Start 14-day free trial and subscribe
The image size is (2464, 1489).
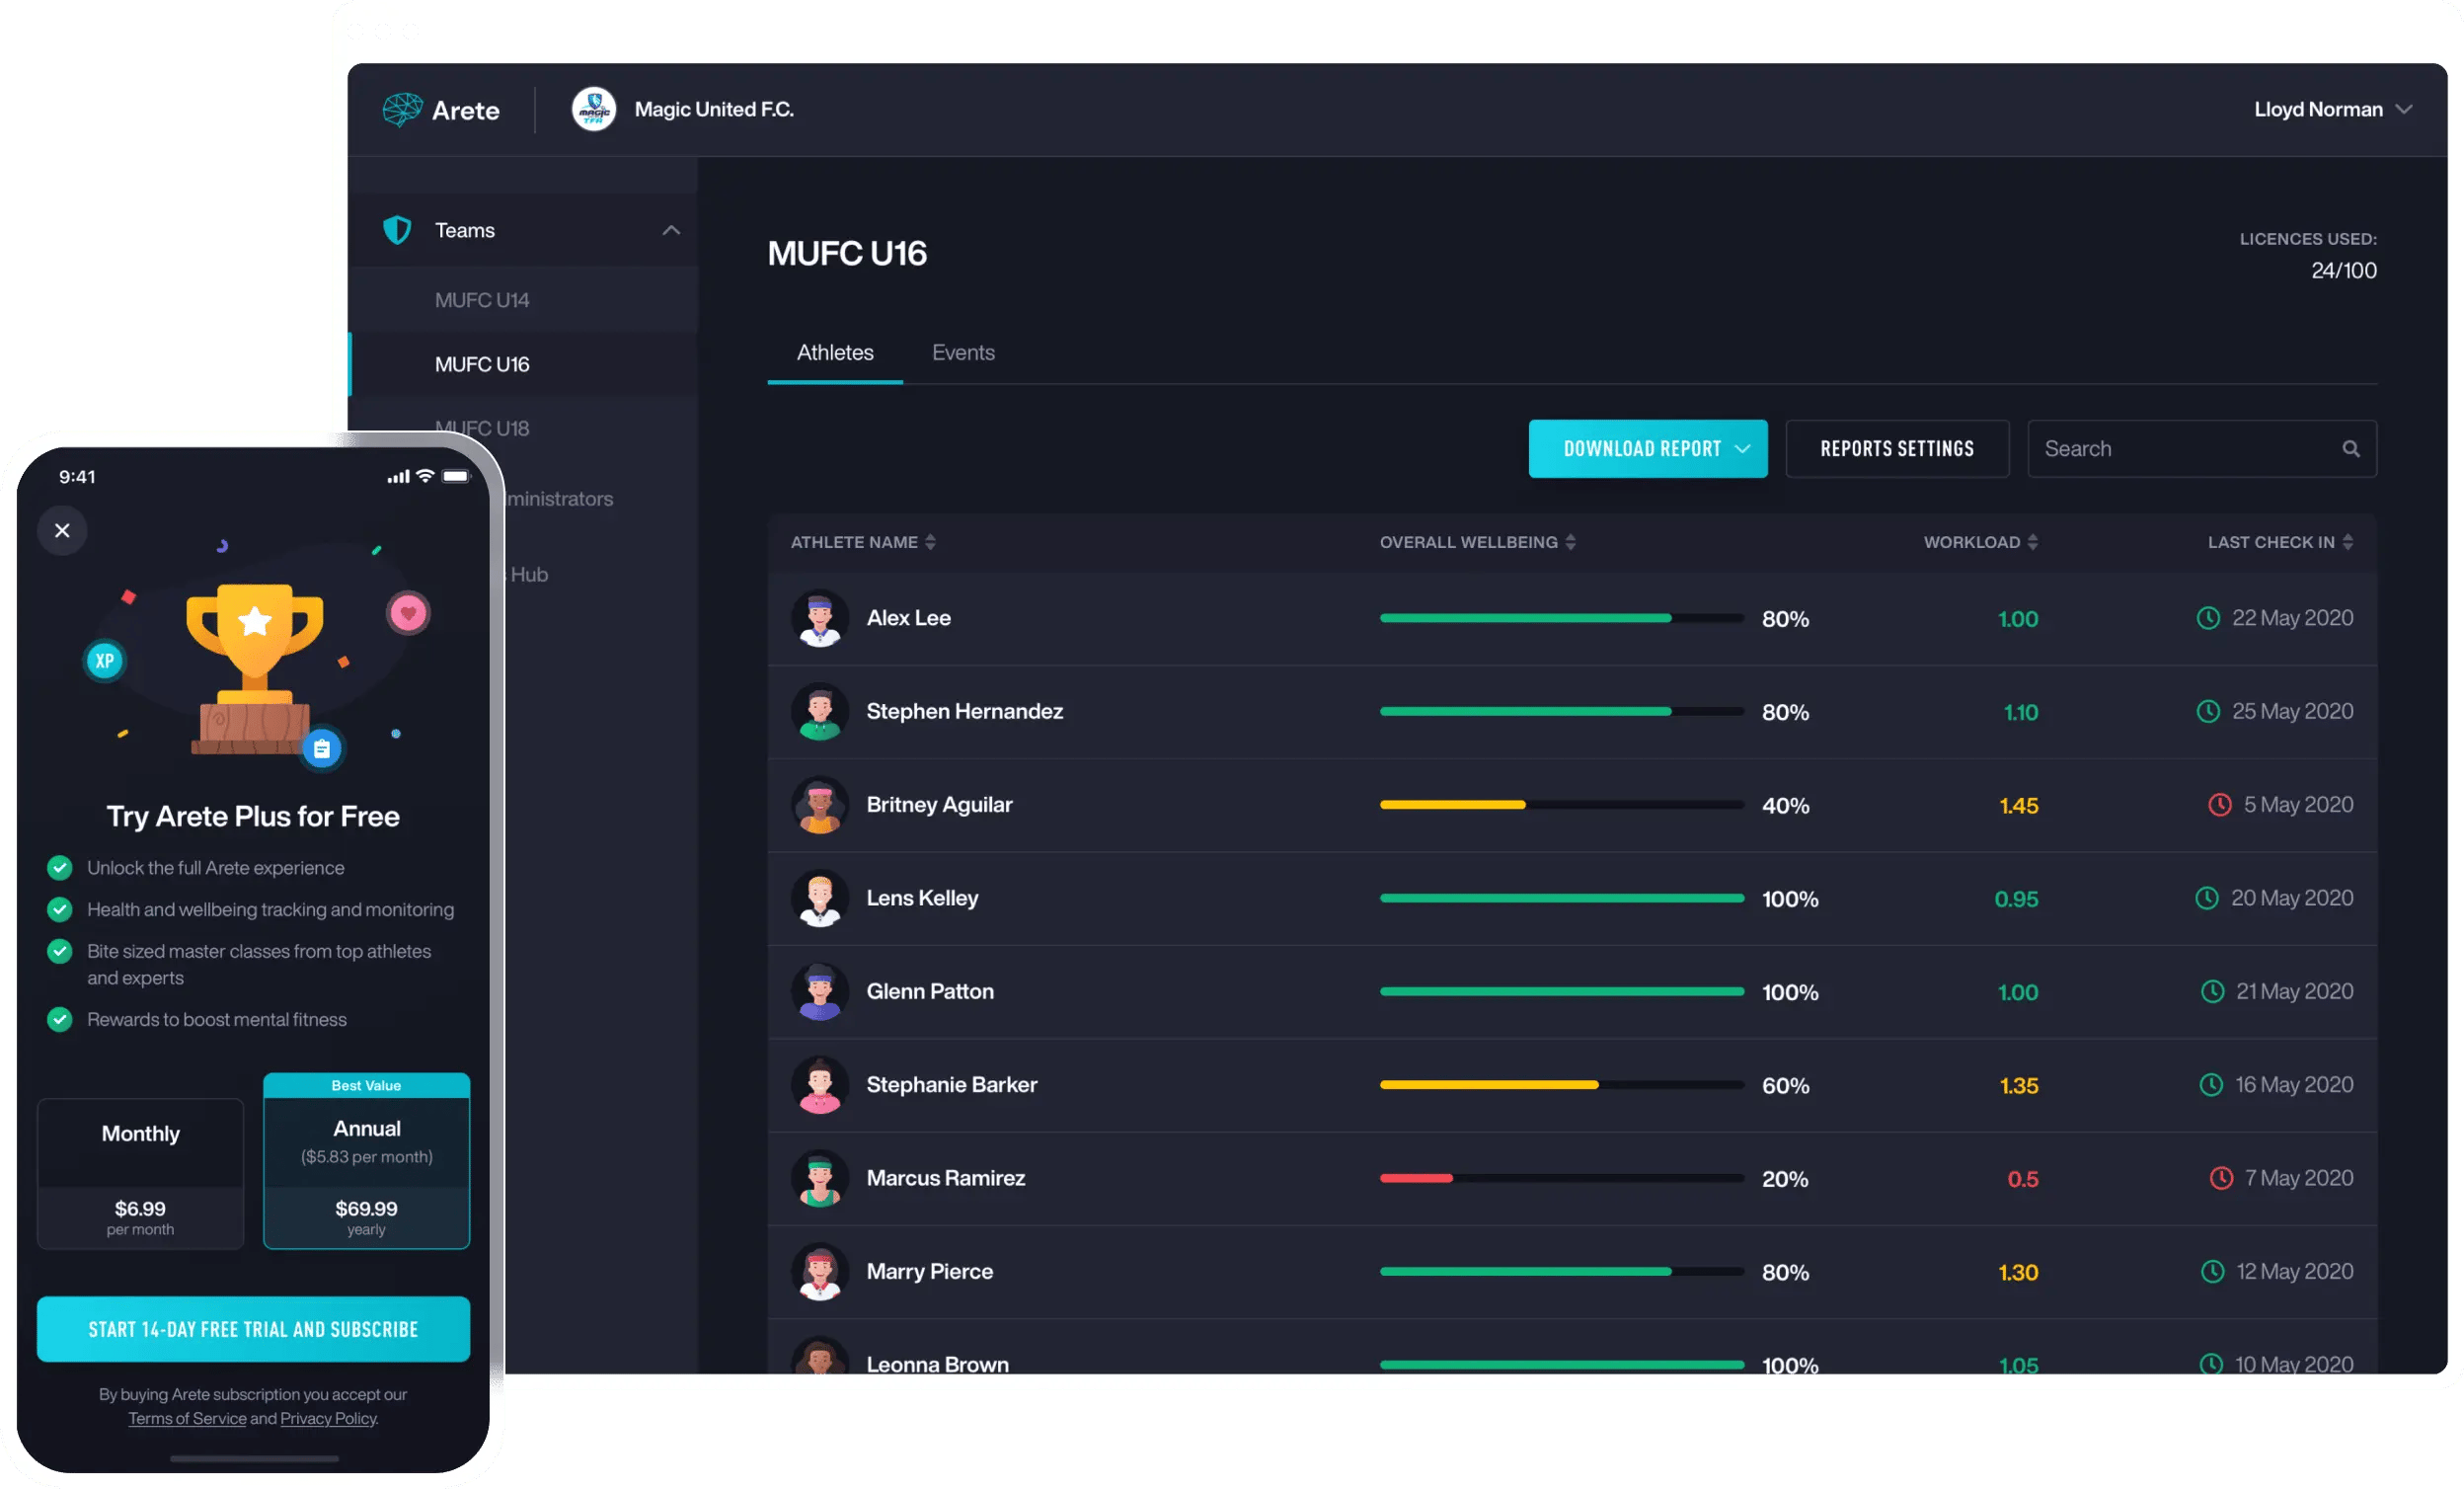click(253, 1329)
